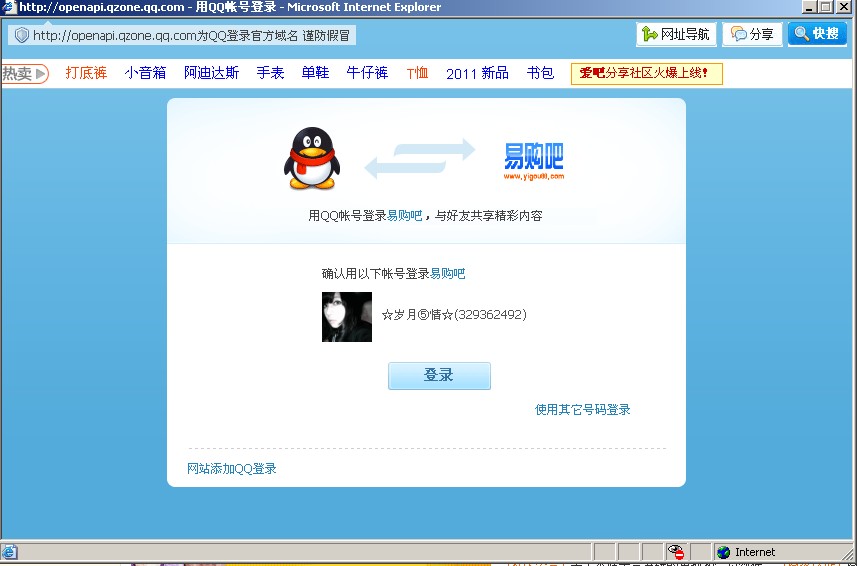Click the 易购吧 site logo
The height and width of the screenshot is (566, 857).
click(533, 162)
